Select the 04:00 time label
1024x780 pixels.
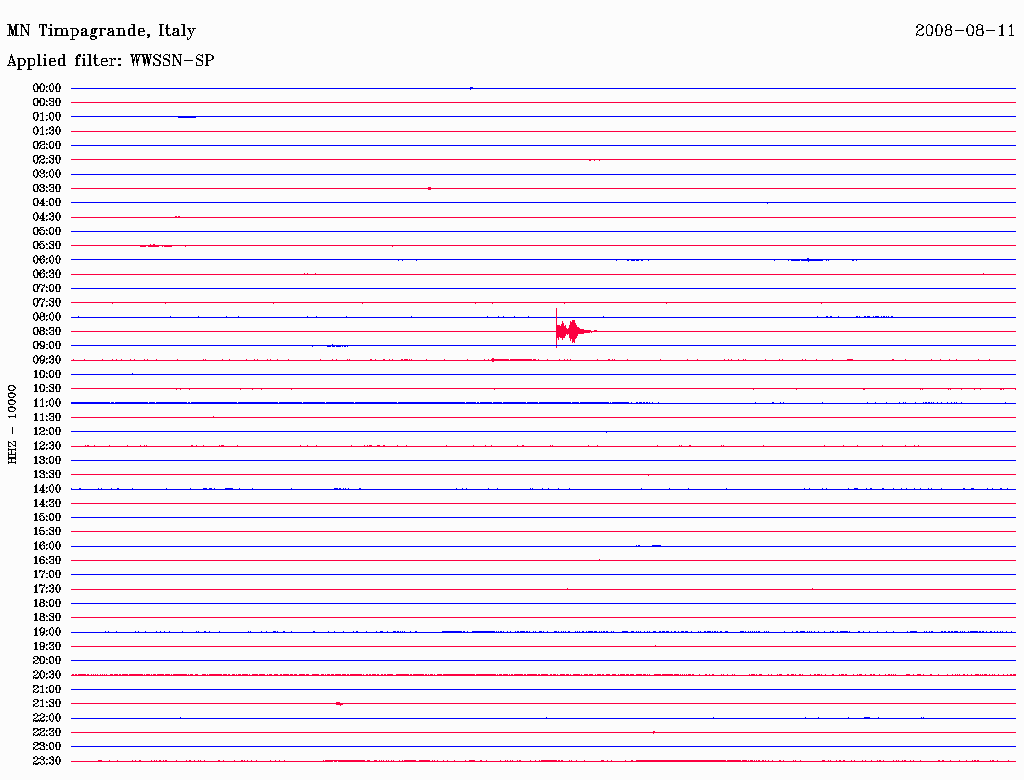(47, 203)
